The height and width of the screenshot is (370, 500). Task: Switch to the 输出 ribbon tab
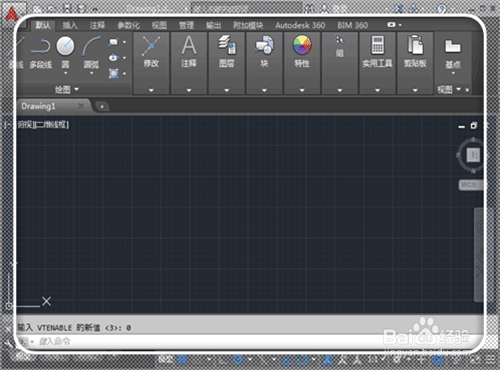214,25
